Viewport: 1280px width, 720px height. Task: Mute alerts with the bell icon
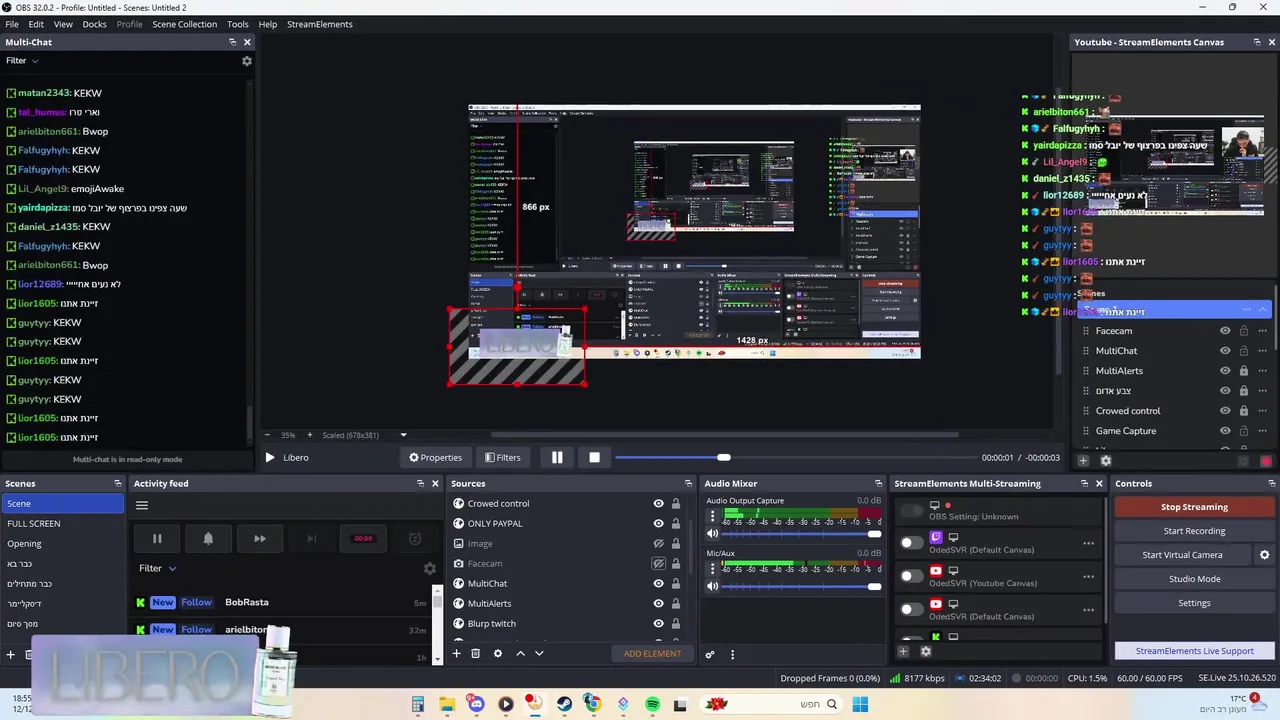point(208,539)
